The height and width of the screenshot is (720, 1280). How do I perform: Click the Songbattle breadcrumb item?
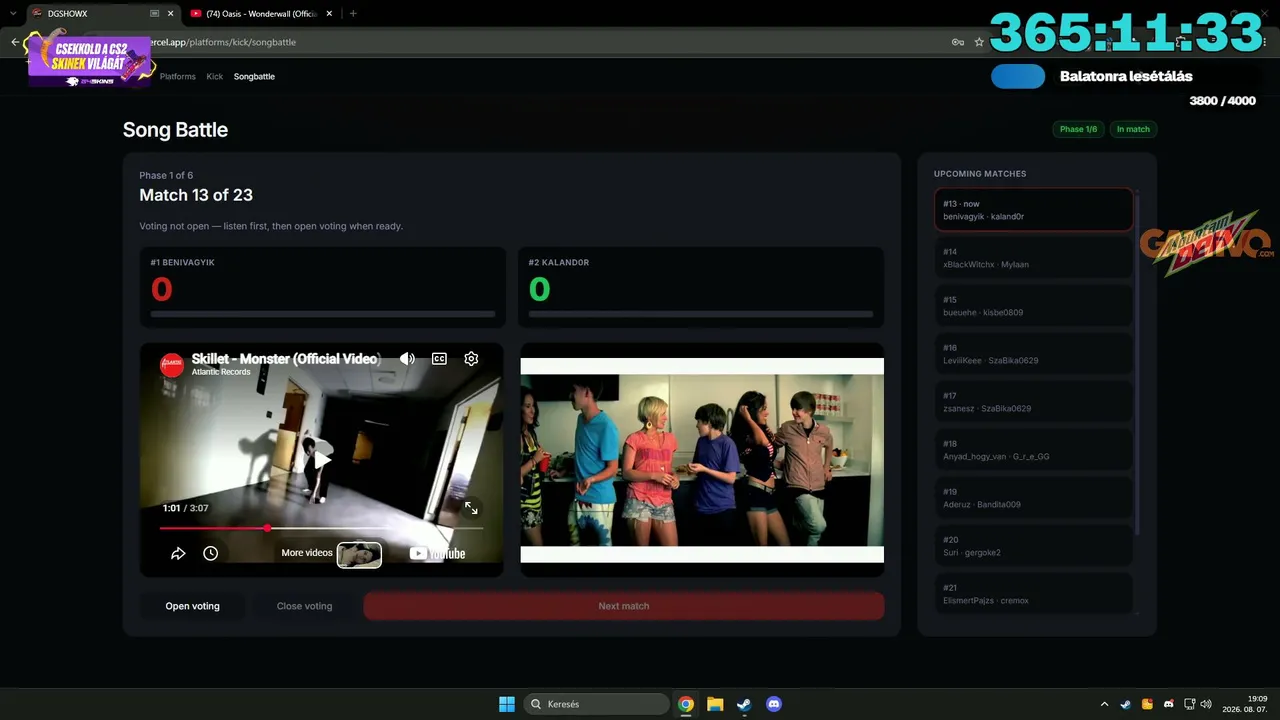(x=254, y=76)
